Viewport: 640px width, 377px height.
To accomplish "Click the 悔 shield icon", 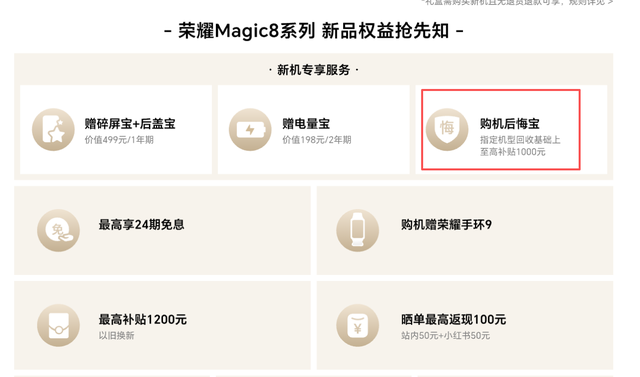I will (447, 130).
